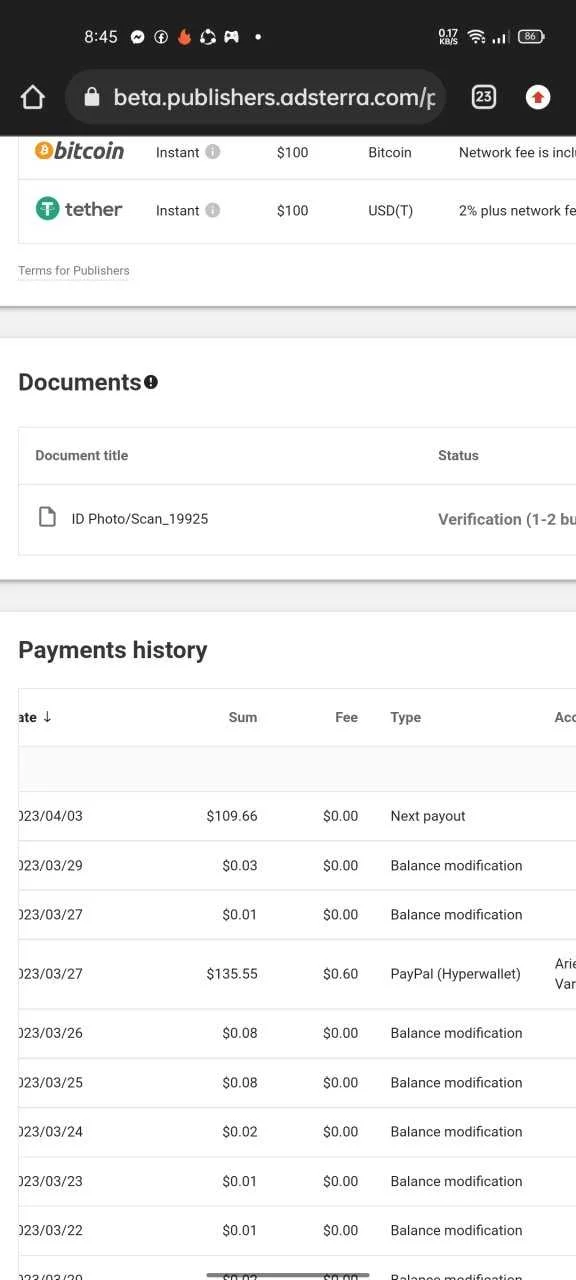Screen dimensions: 576x1280
Task: Select the Bitcoin currency cell
Action: pos(390,152)
